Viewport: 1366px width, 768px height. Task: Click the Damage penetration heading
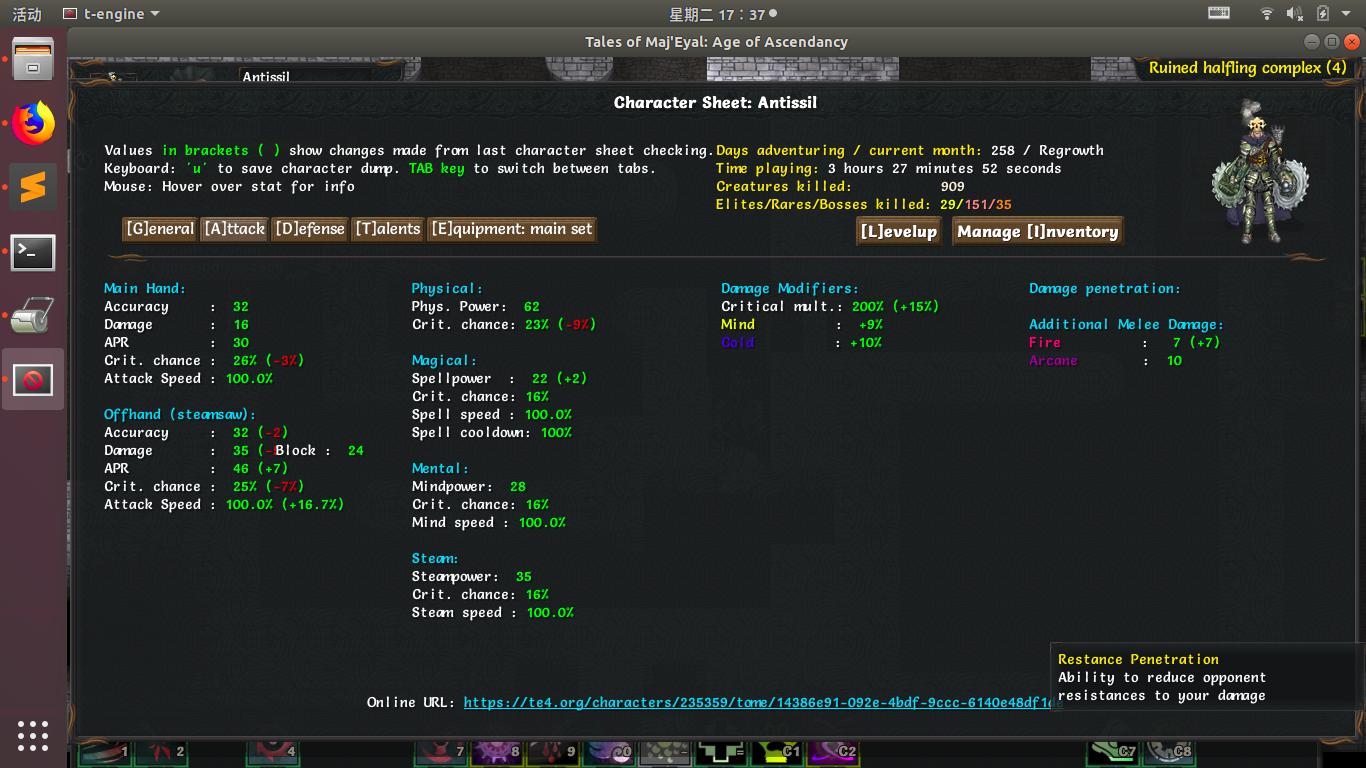1105,289
